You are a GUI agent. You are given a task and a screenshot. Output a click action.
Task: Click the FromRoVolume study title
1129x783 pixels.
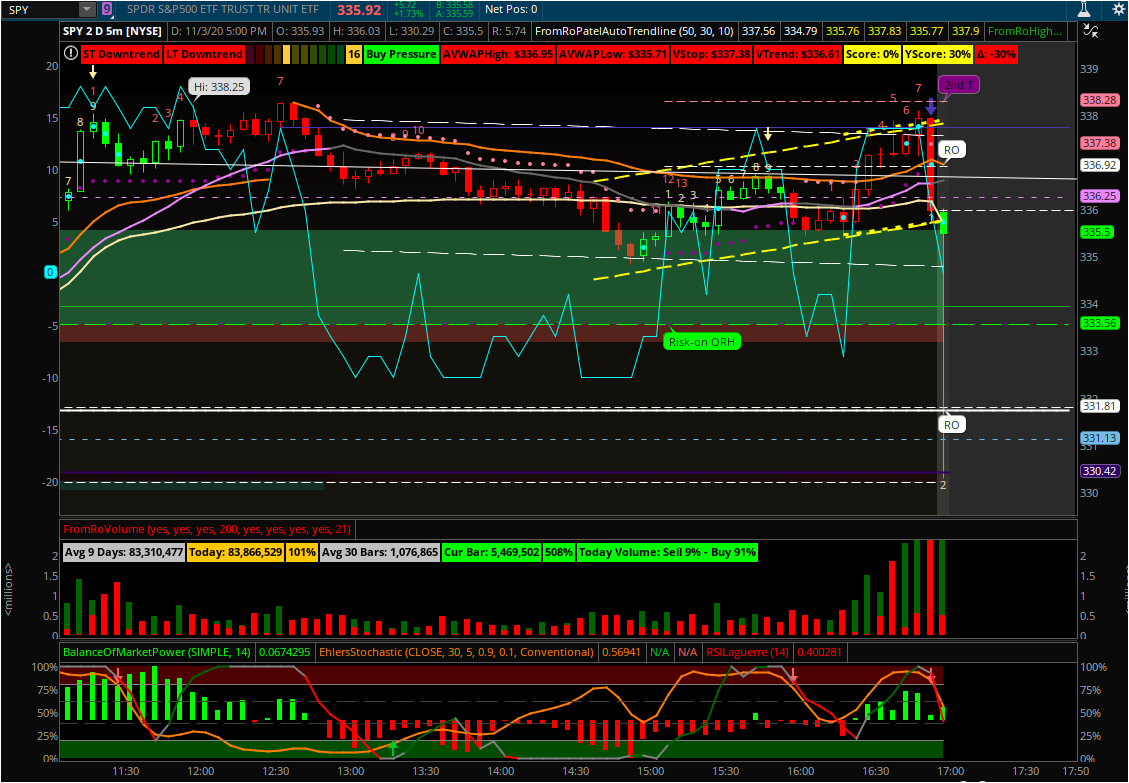(x=207, y=529)
